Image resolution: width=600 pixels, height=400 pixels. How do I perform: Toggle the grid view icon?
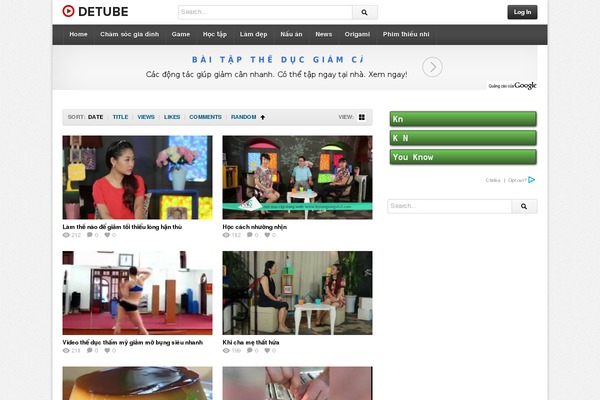point(362,117)
